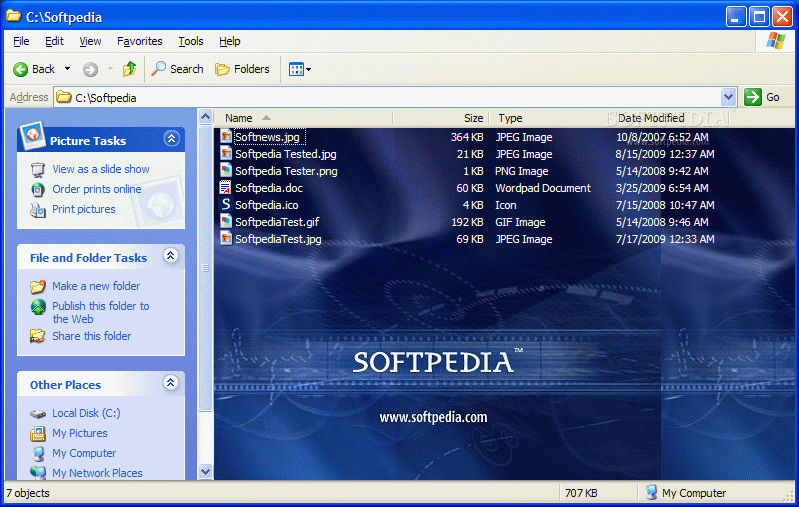Click the Print pictures printer icon
Image resolution: width=799 pixels, height=507 pixels.
[x=38, y=209]
